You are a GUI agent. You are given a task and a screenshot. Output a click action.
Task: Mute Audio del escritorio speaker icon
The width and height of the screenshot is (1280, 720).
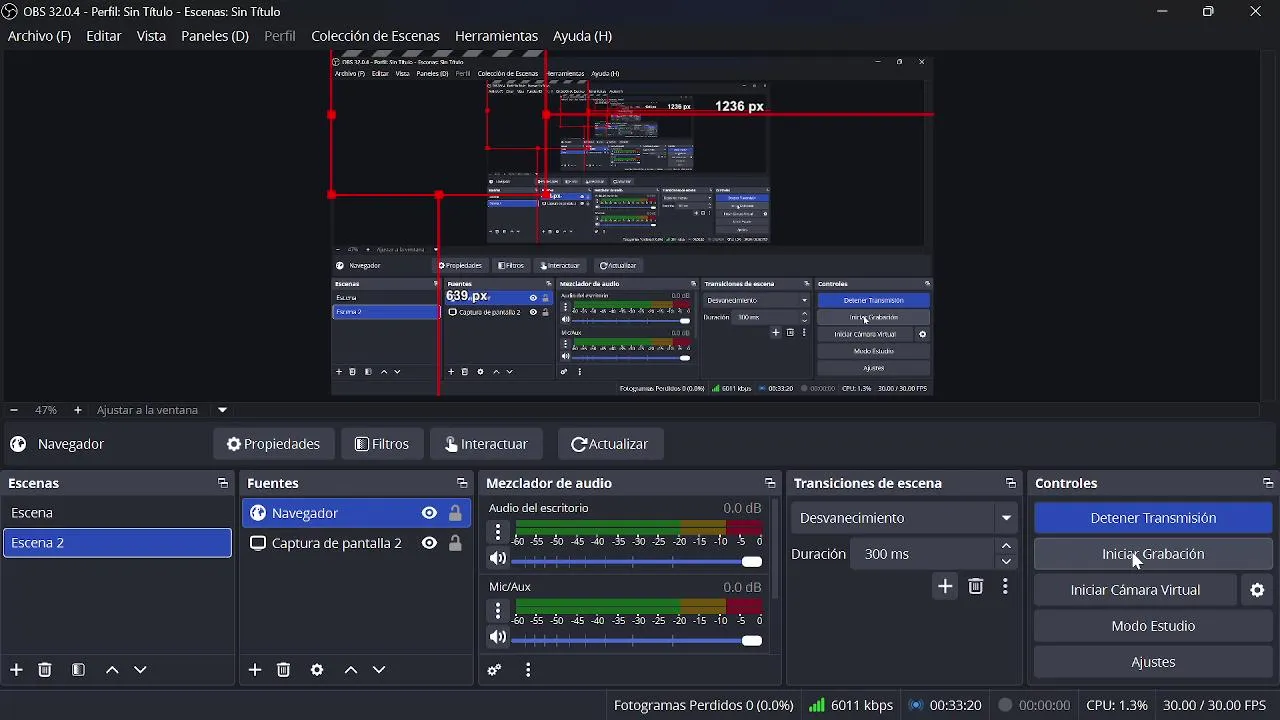(x=498, y=559)
